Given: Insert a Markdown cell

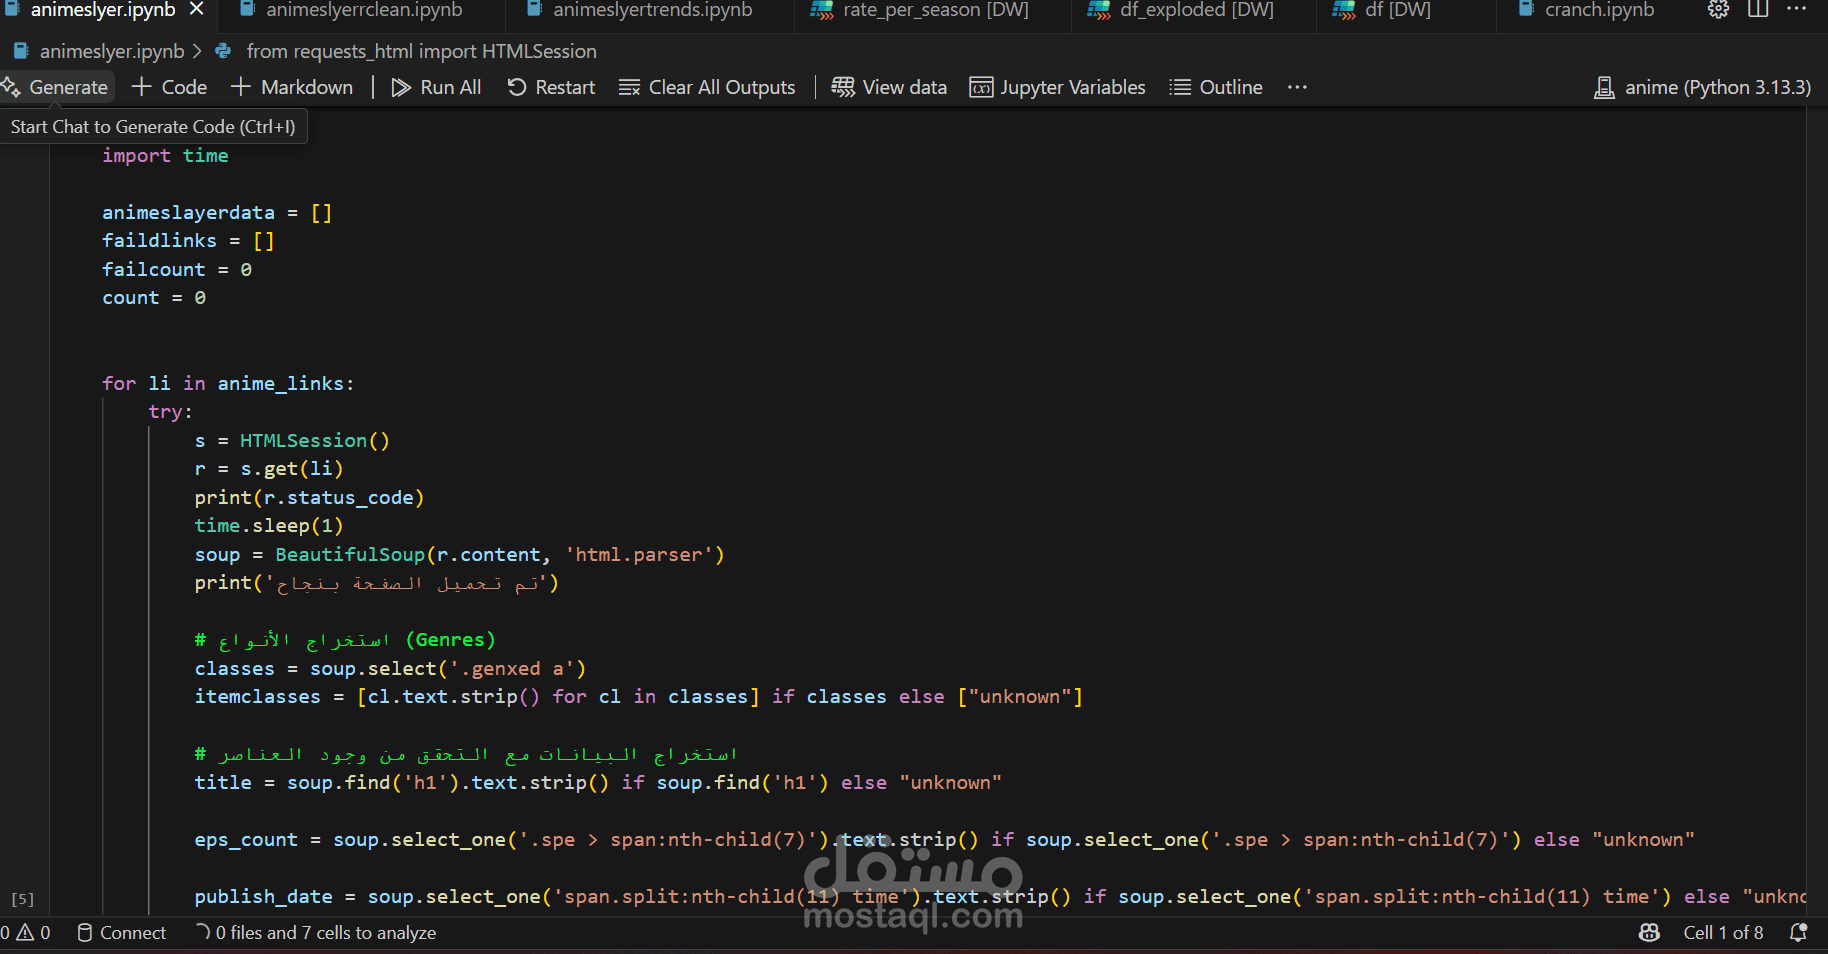Looking at the screenshot, I should pyautogui.click(x=291, y=87).
